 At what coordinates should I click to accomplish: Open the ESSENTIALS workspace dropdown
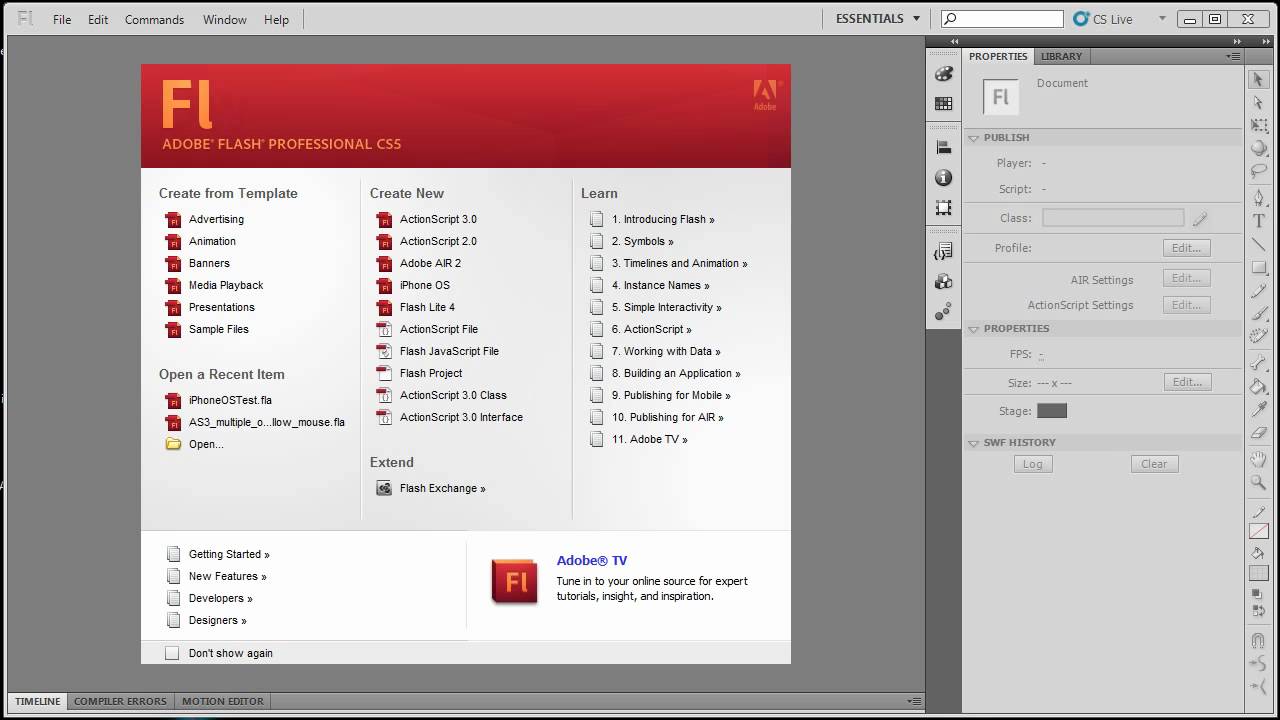877,18
